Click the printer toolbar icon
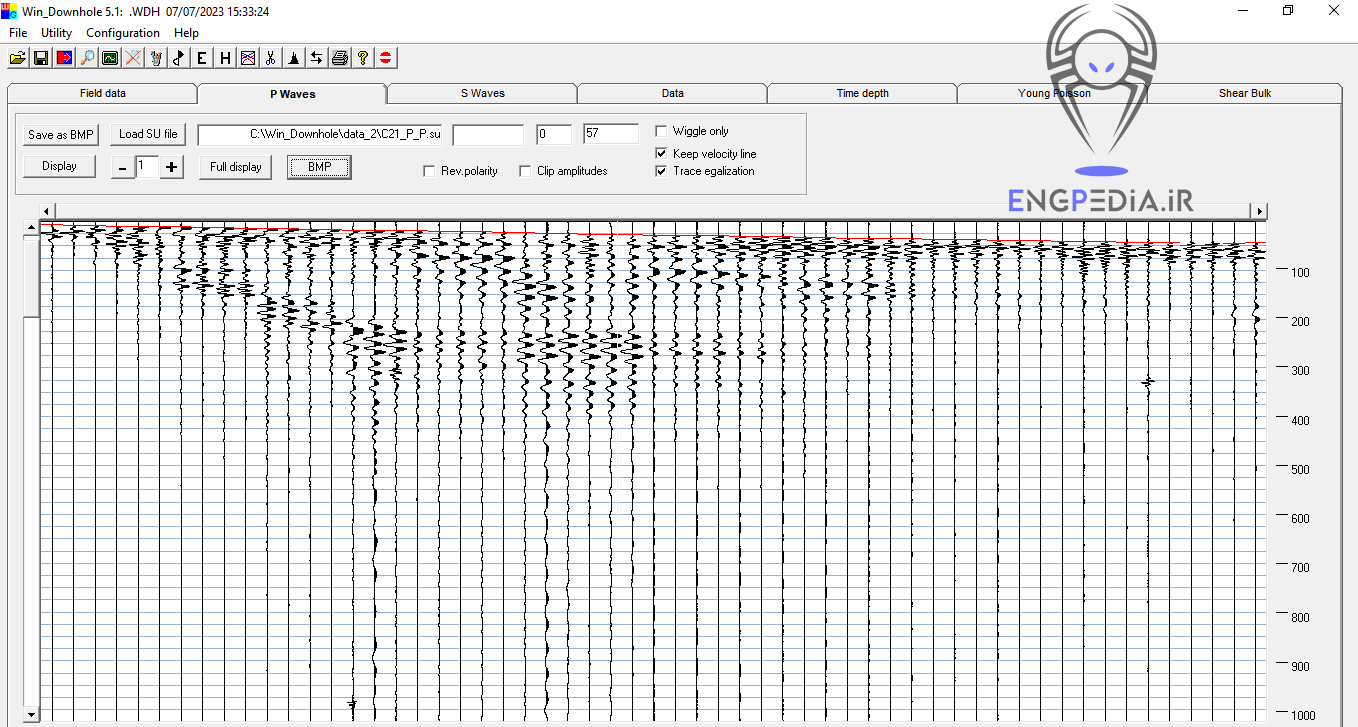This screenshot has width=1358, height=727. [340, 58]
